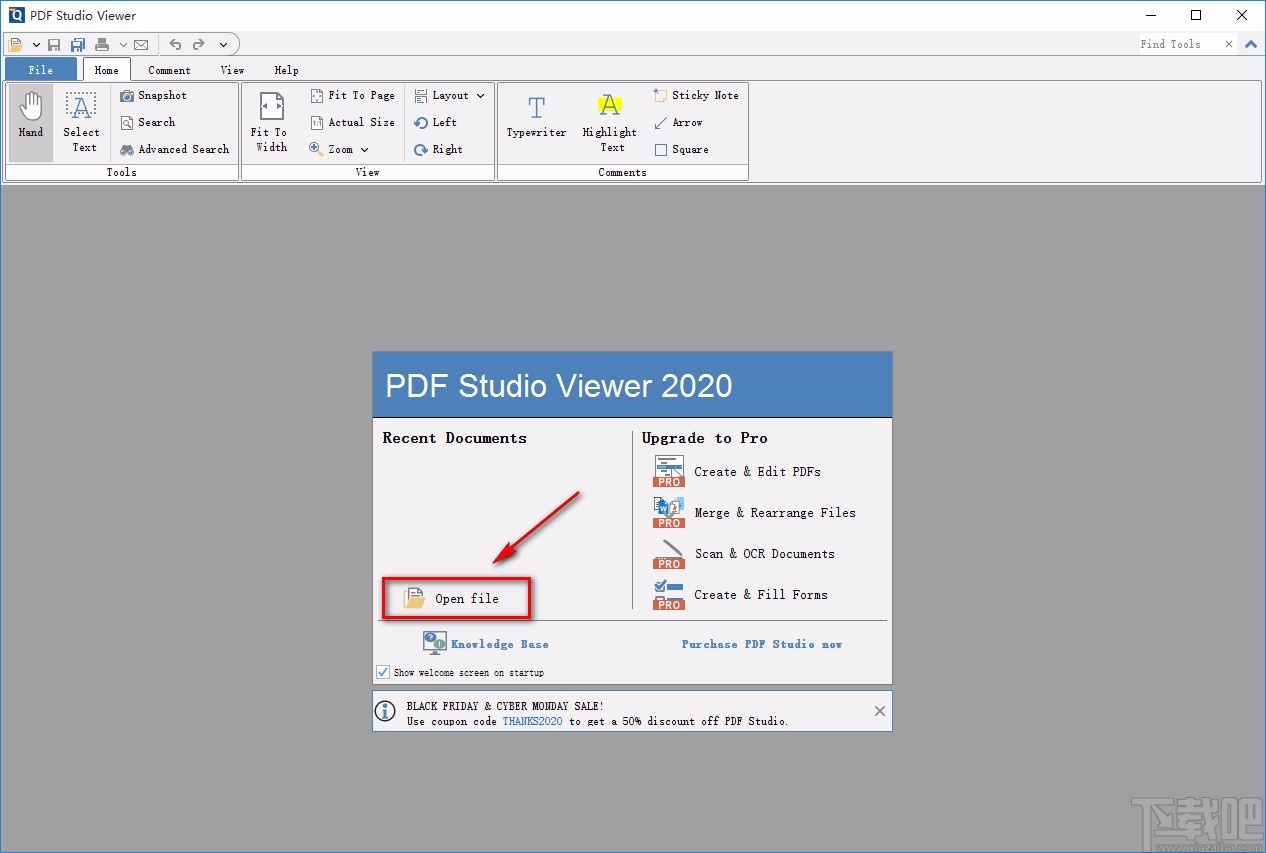The width and height of the screenshot is (1266, 853).
Task: Select the Highlight Text tool
Action: (x=609, y=120)
